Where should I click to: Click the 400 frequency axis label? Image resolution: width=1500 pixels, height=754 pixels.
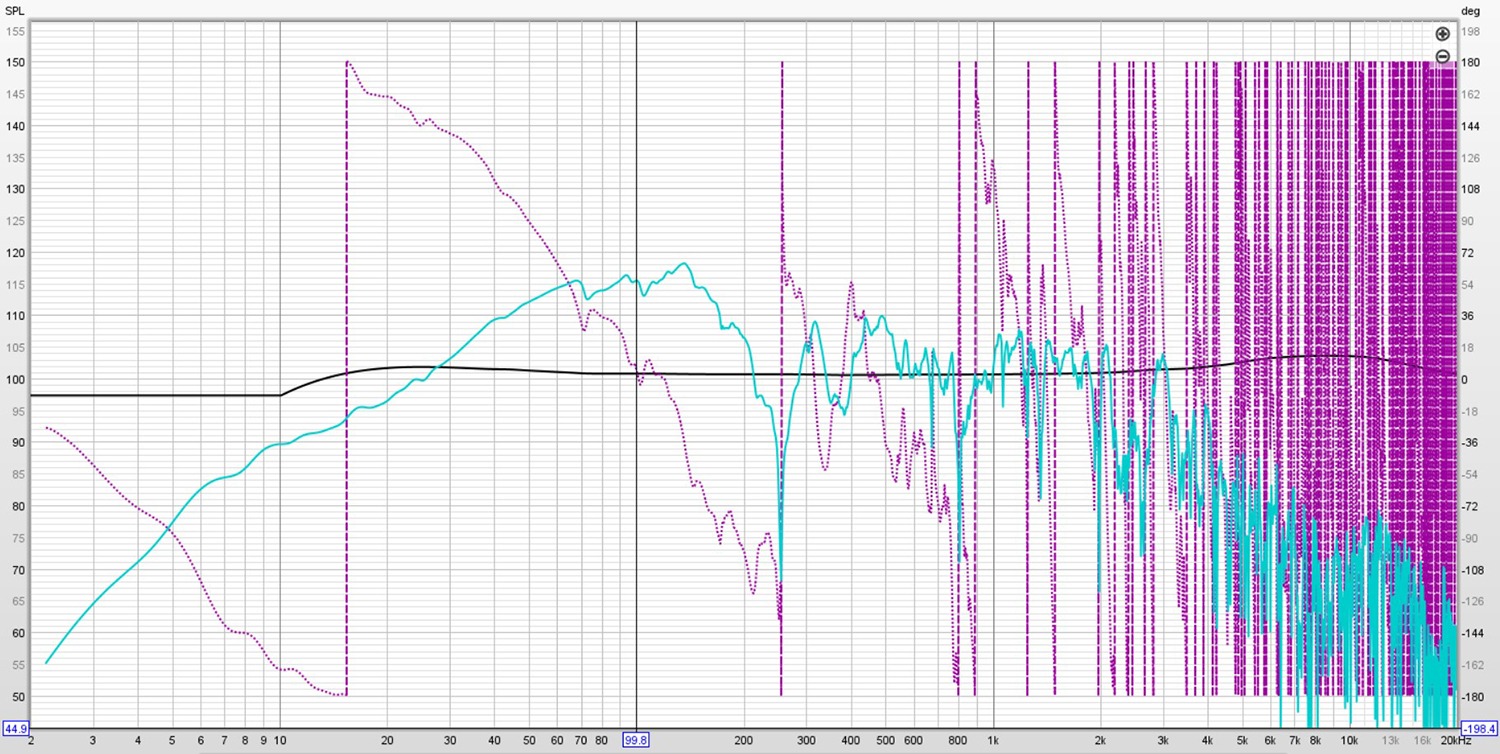coord(851,741)
